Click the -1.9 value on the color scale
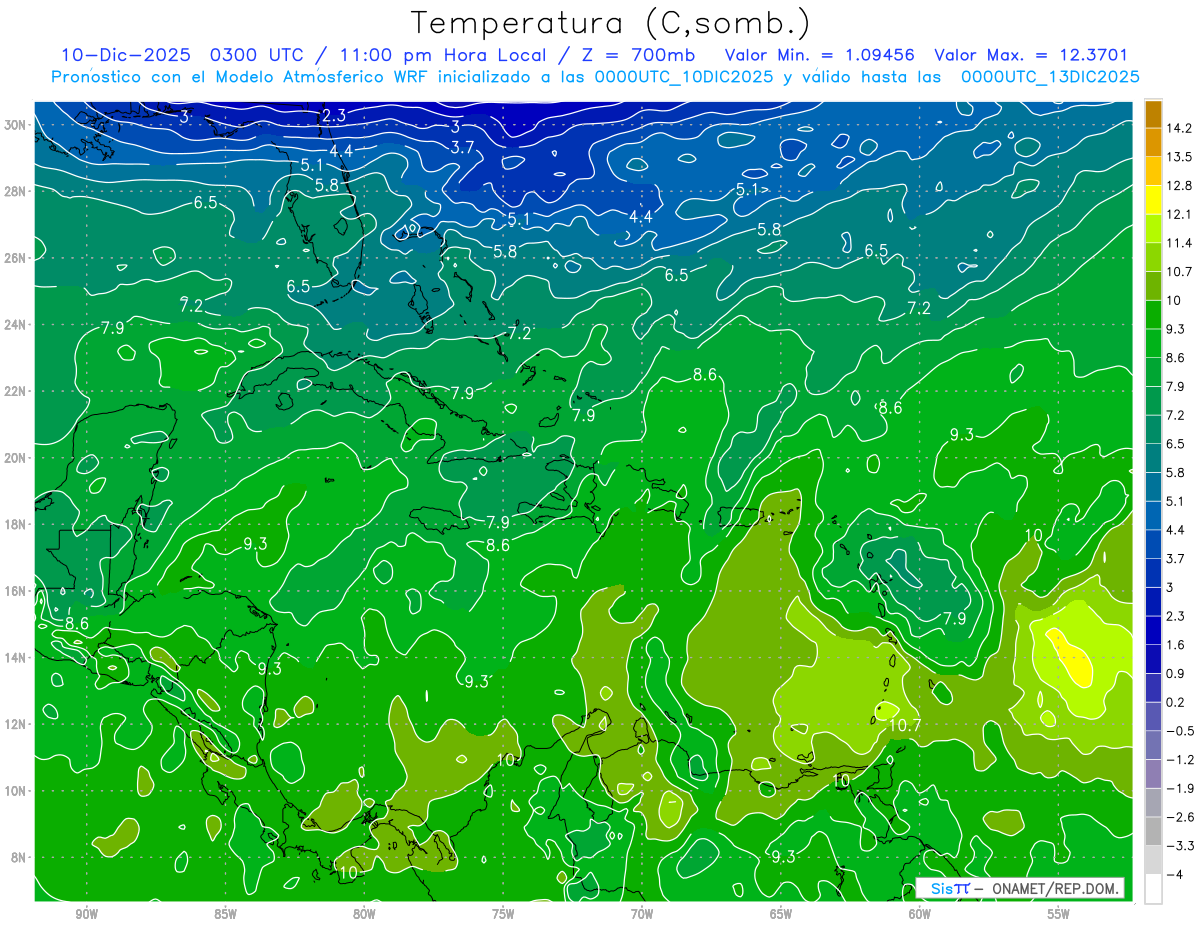The image size is (1200, 927). pos(1180,789)
